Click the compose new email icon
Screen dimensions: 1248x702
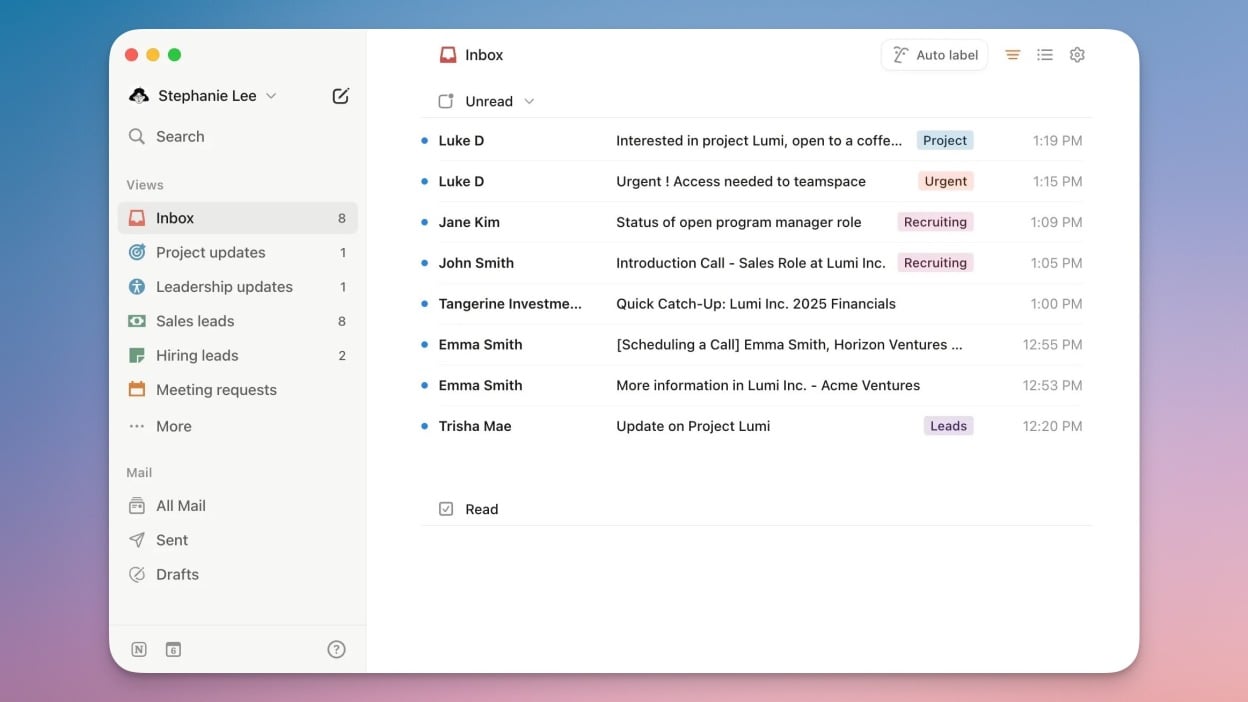pyautogui.click(x=340, y=96)
